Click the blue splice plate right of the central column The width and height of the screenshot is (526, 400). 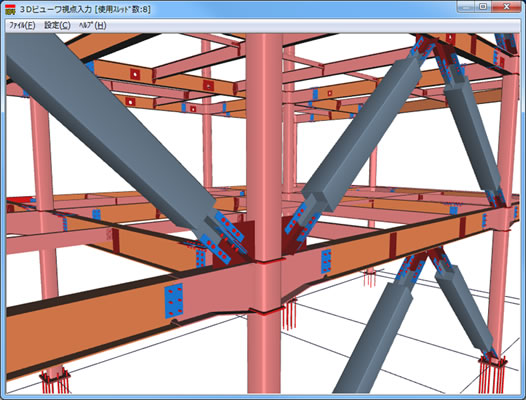[326, 261]
